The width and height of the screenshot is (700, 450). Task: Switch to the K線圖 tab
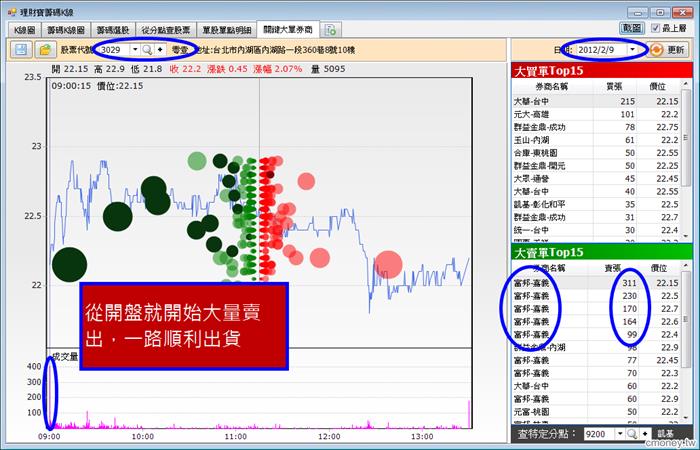click(x=25, y=30)
